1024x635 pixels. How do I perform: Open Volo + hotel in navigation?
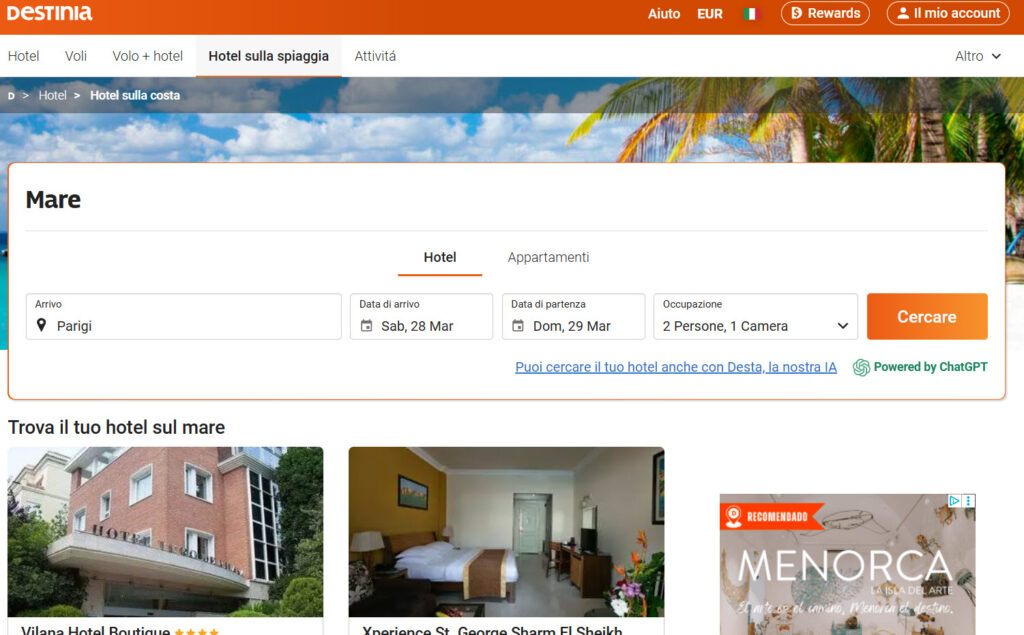[147, 56]
